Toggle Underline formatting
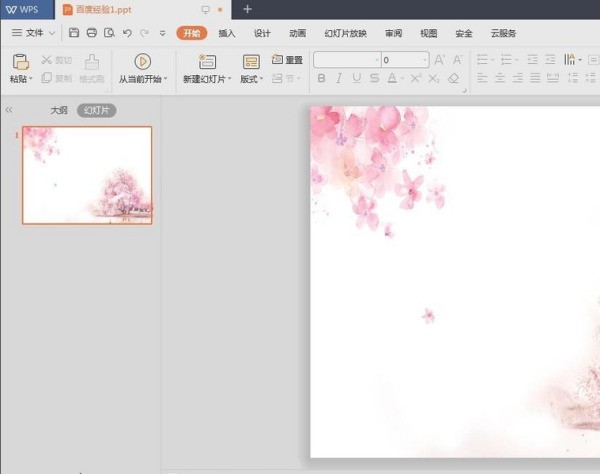 (357, 78)
